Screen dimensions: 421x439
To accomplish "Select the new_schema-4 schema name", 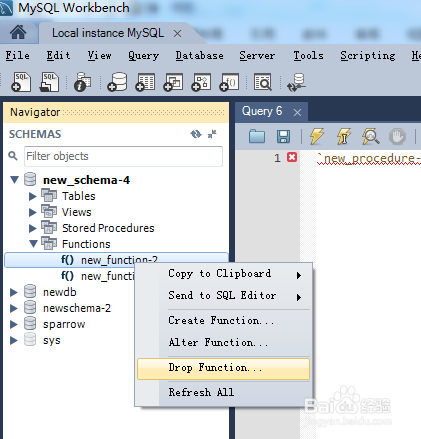I will pos(86,180).
